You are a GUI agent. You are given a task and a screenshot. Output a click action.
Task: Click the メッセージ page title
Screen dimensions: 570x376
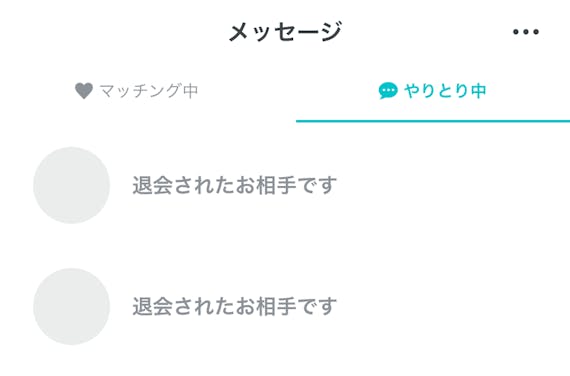285,32
